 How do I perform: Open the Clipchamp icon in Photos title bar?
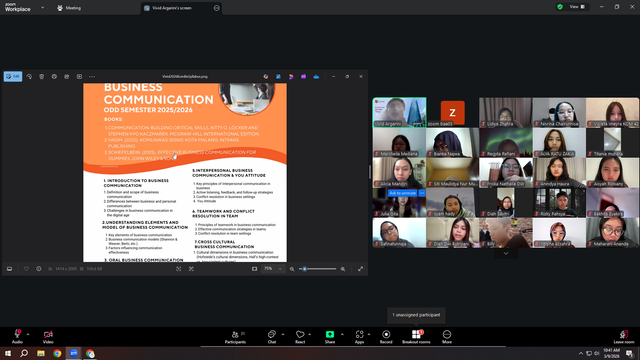pyautogui.click(x=303, y=76)
